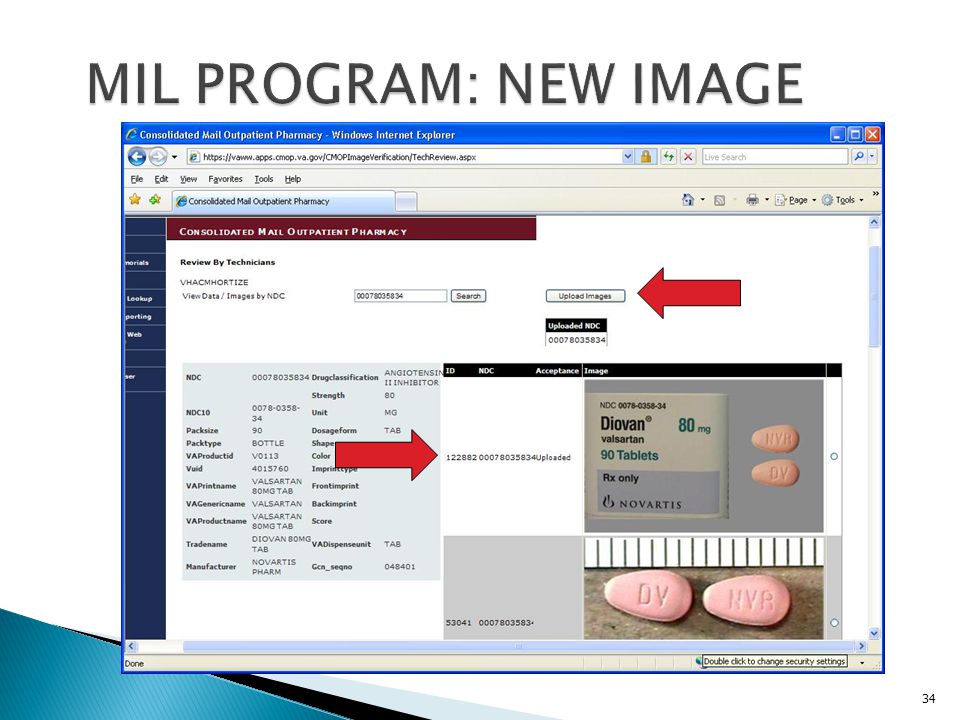
Task: Click the page vertical scrollbar thumb
Action: pos(874,296)
